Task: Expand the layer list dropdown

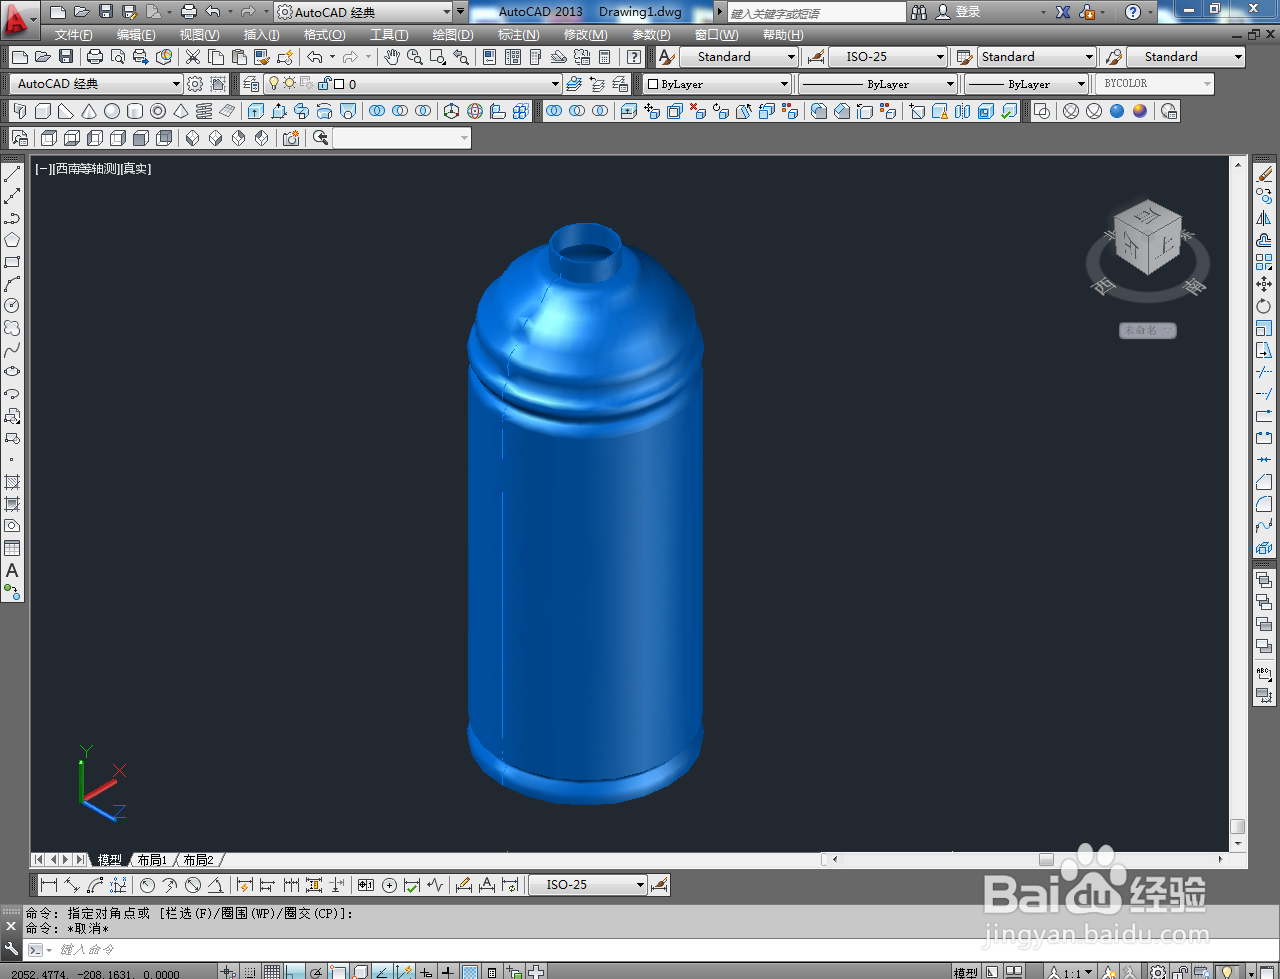Action: pyautogui.click(x=555, y=84)
